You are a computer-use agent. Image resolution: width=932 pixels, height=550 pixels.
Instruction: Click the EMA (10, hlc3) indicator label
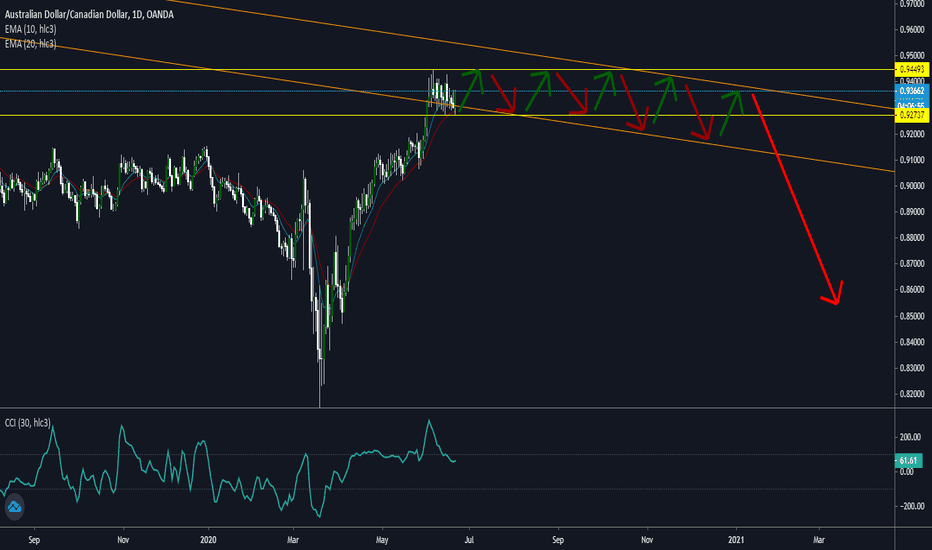[x=30, y=29]
